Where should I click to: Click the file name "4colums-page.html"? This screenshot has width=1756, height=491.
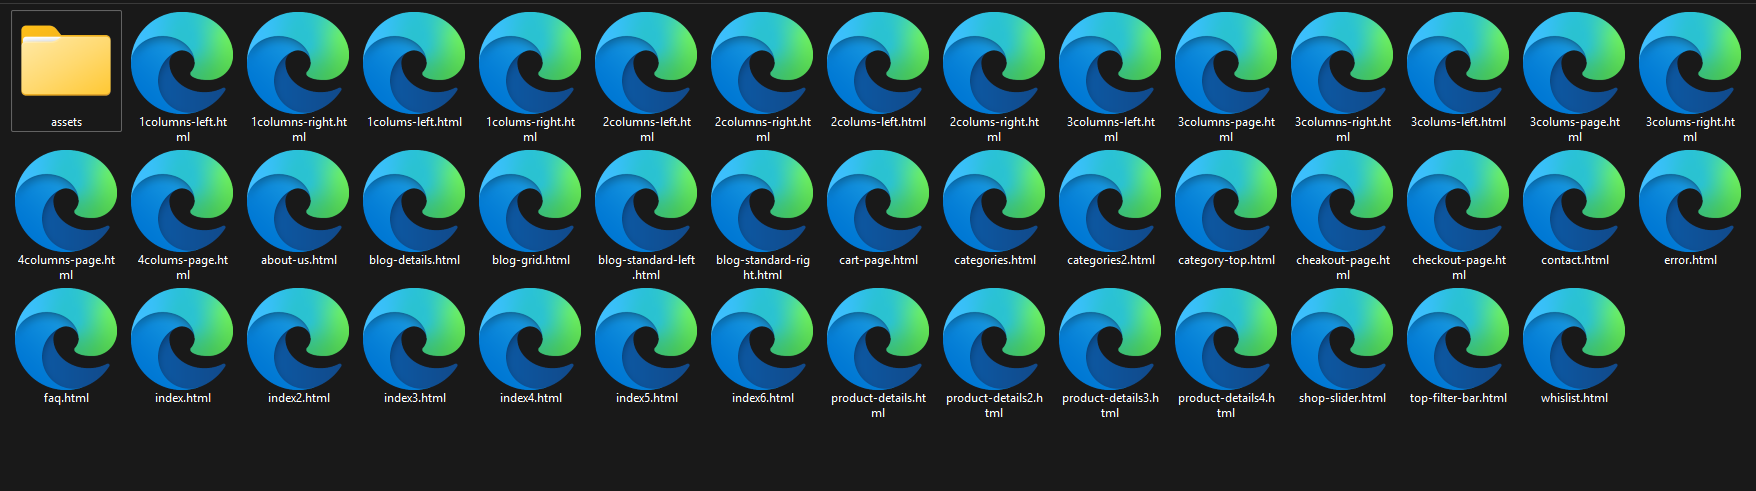click(x=182, y=267)
